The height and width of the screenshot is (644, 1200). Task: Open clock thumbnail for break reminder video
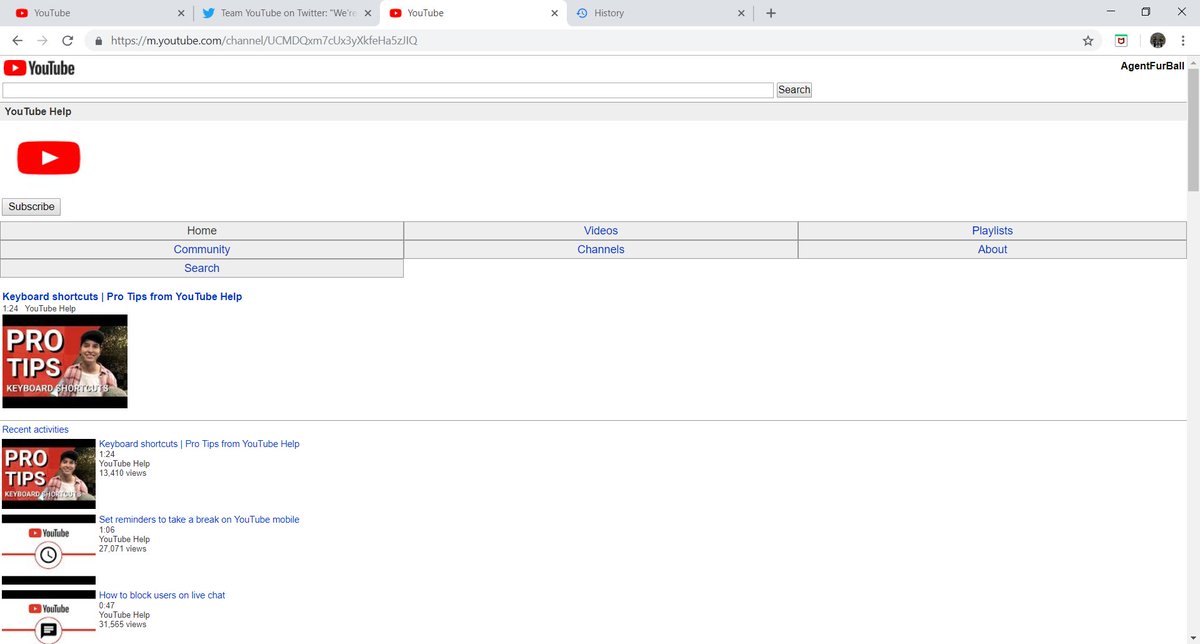pos(49,550)
